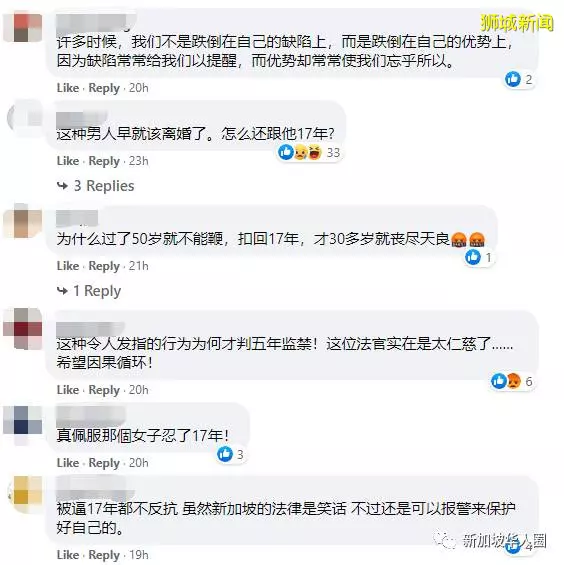
Task: Click the reply arrow icon beside 3 Replies
Action: coord(62,186)
